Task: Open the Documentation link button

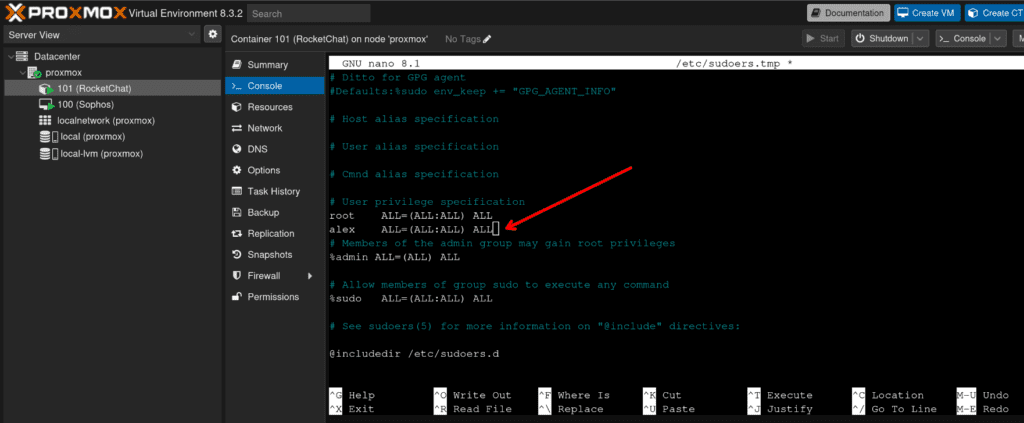Action: pyautogui.click(x=847, y=13)
